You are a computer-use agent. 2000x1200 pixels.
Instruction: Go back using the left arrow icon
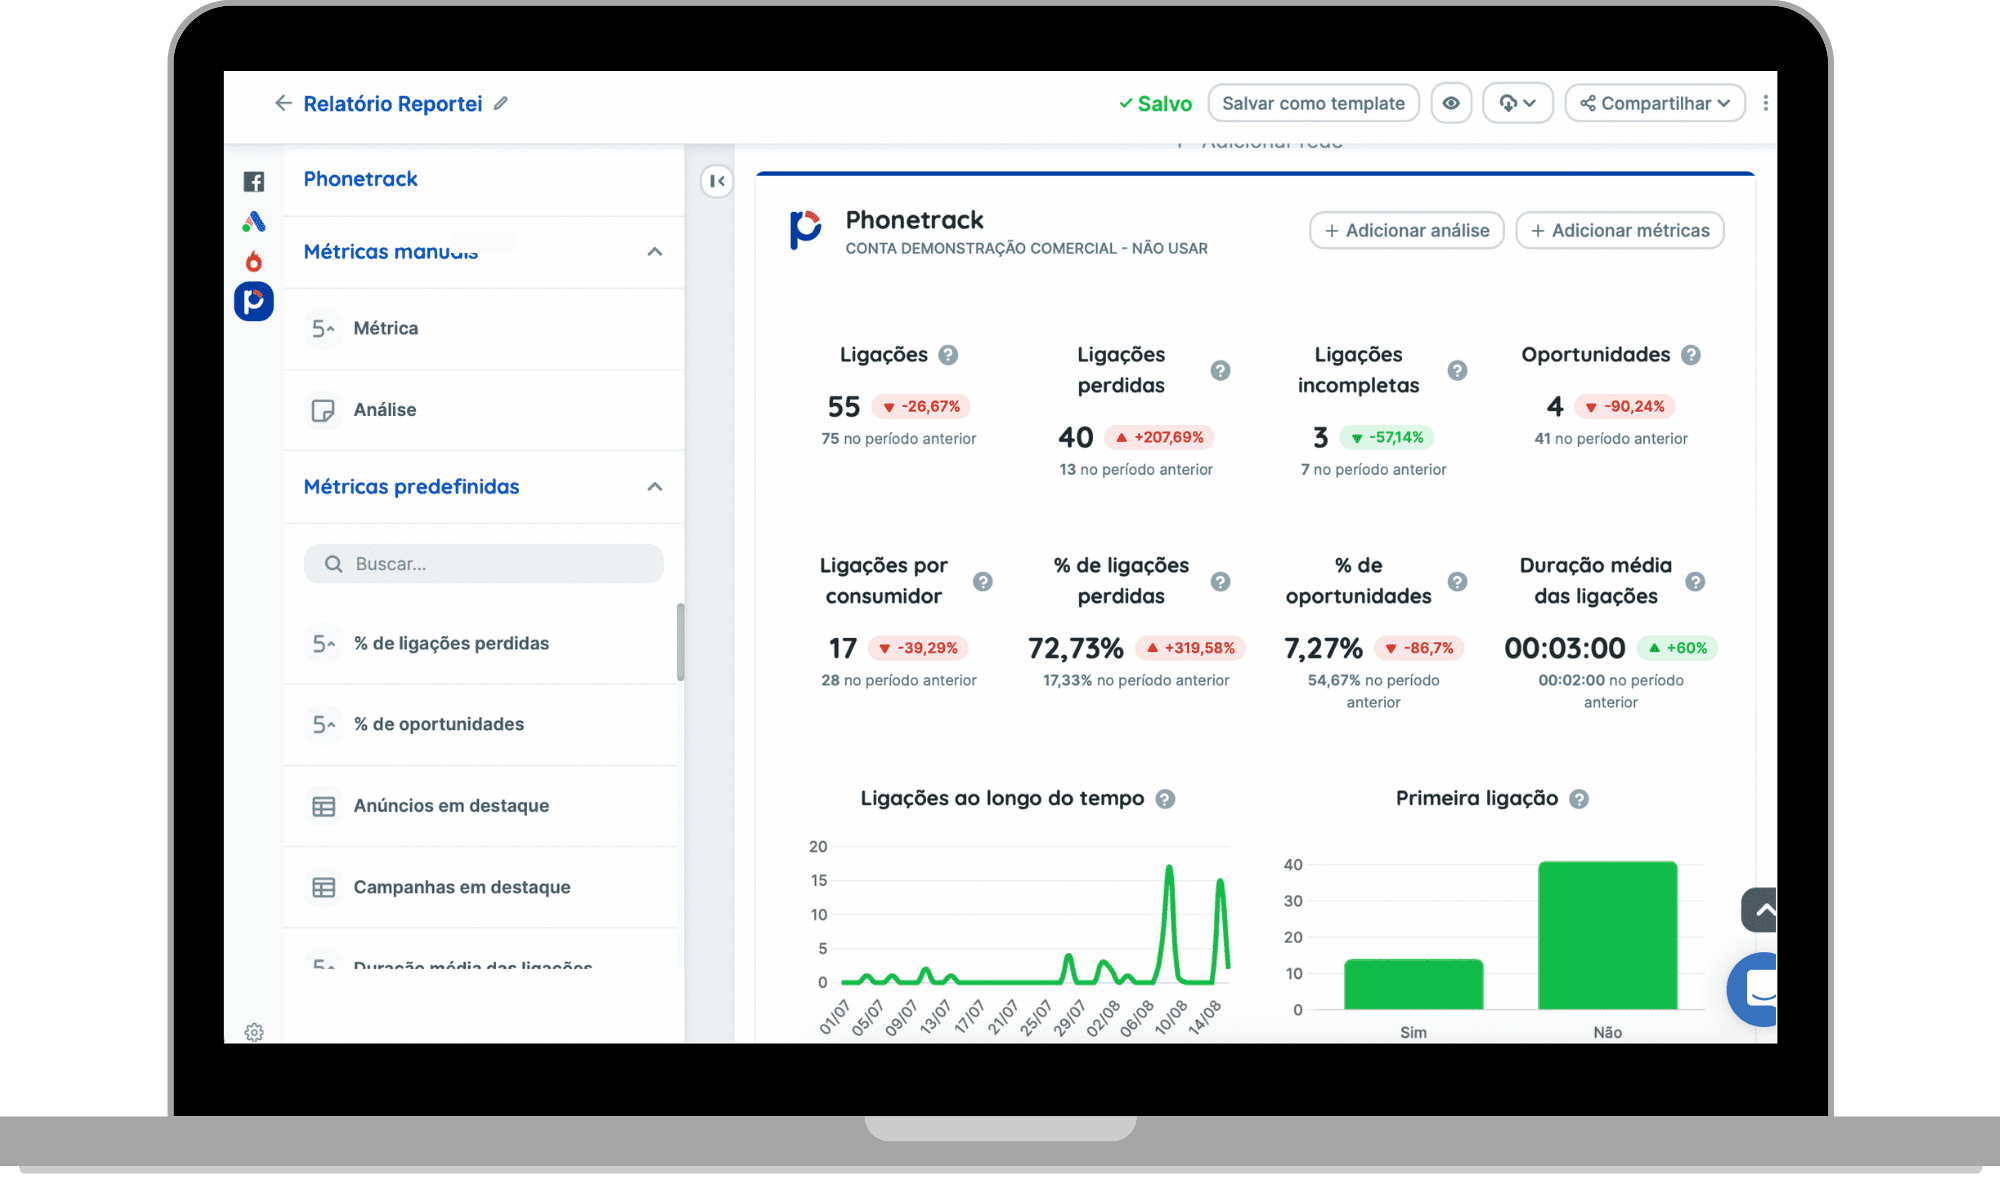pos(283,103)
